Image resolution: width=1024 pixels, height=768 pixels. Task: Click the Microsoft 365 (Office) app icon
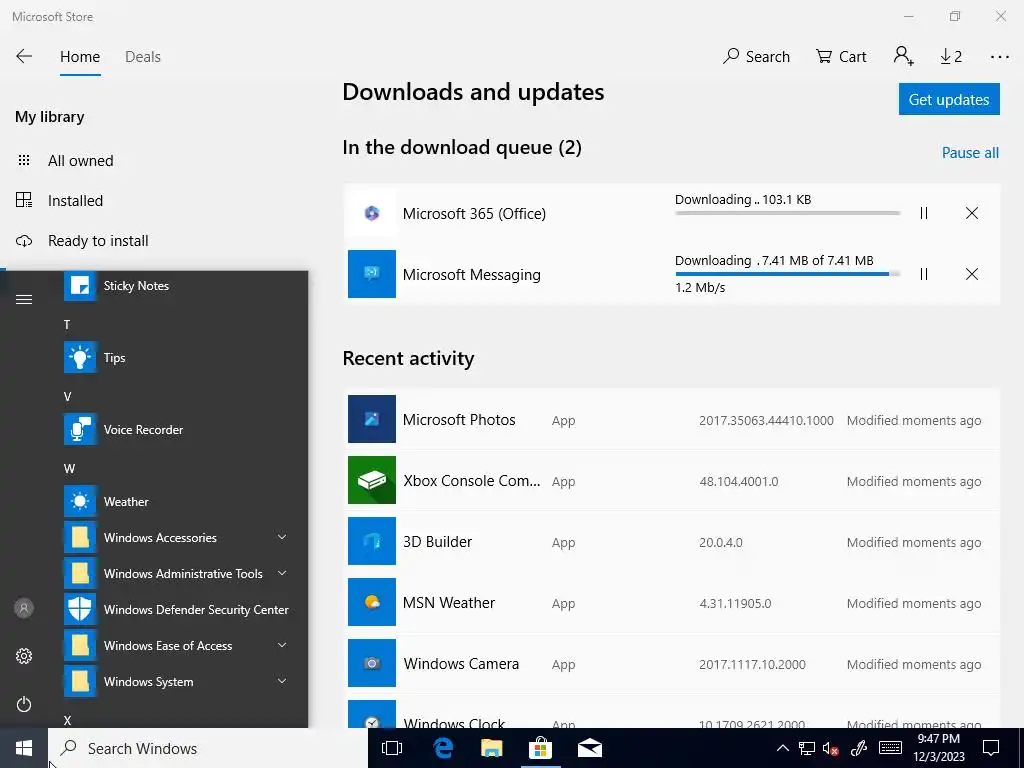pos(372,213)
